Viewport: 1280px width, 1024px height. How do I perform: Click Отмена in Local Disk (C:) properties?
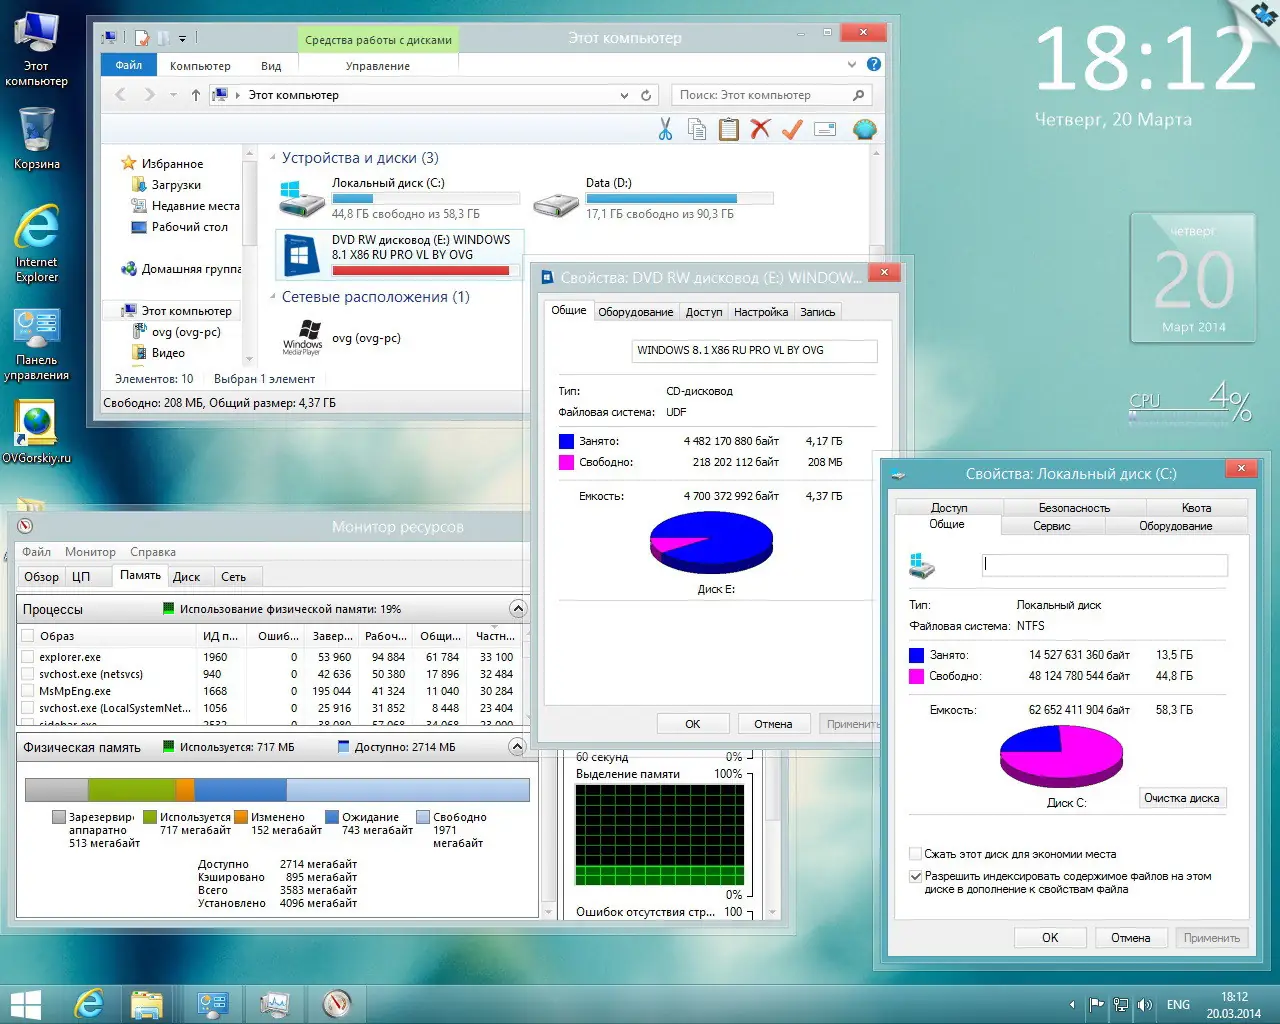(1130, 938)
